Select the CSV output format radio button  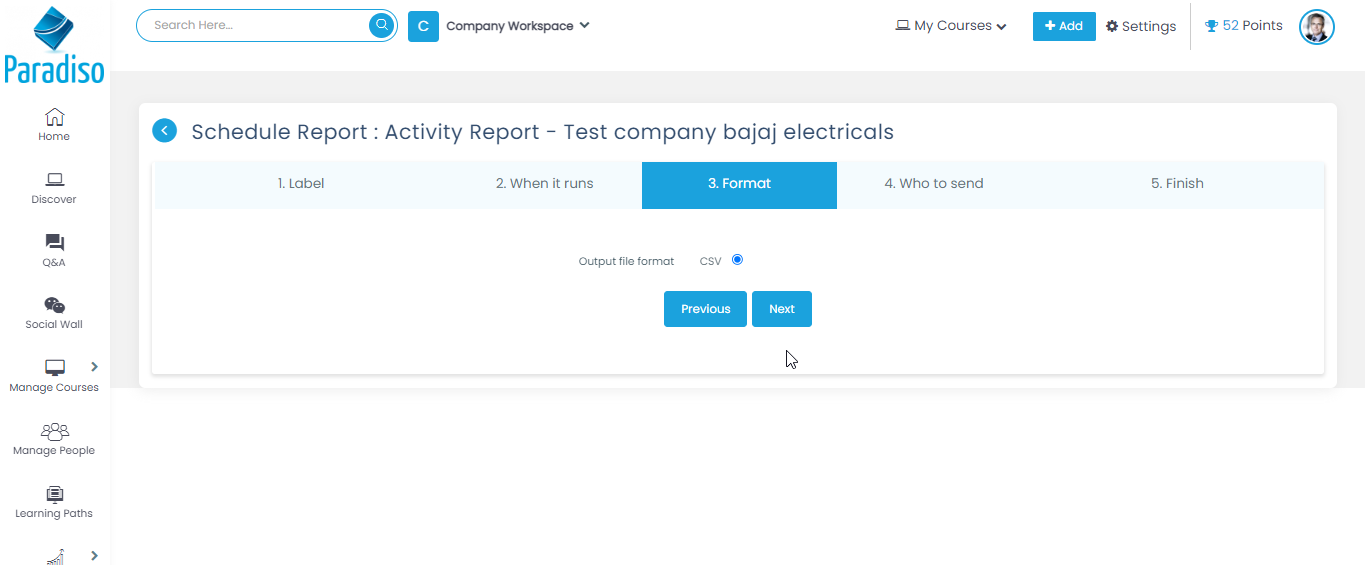[737, 260]
